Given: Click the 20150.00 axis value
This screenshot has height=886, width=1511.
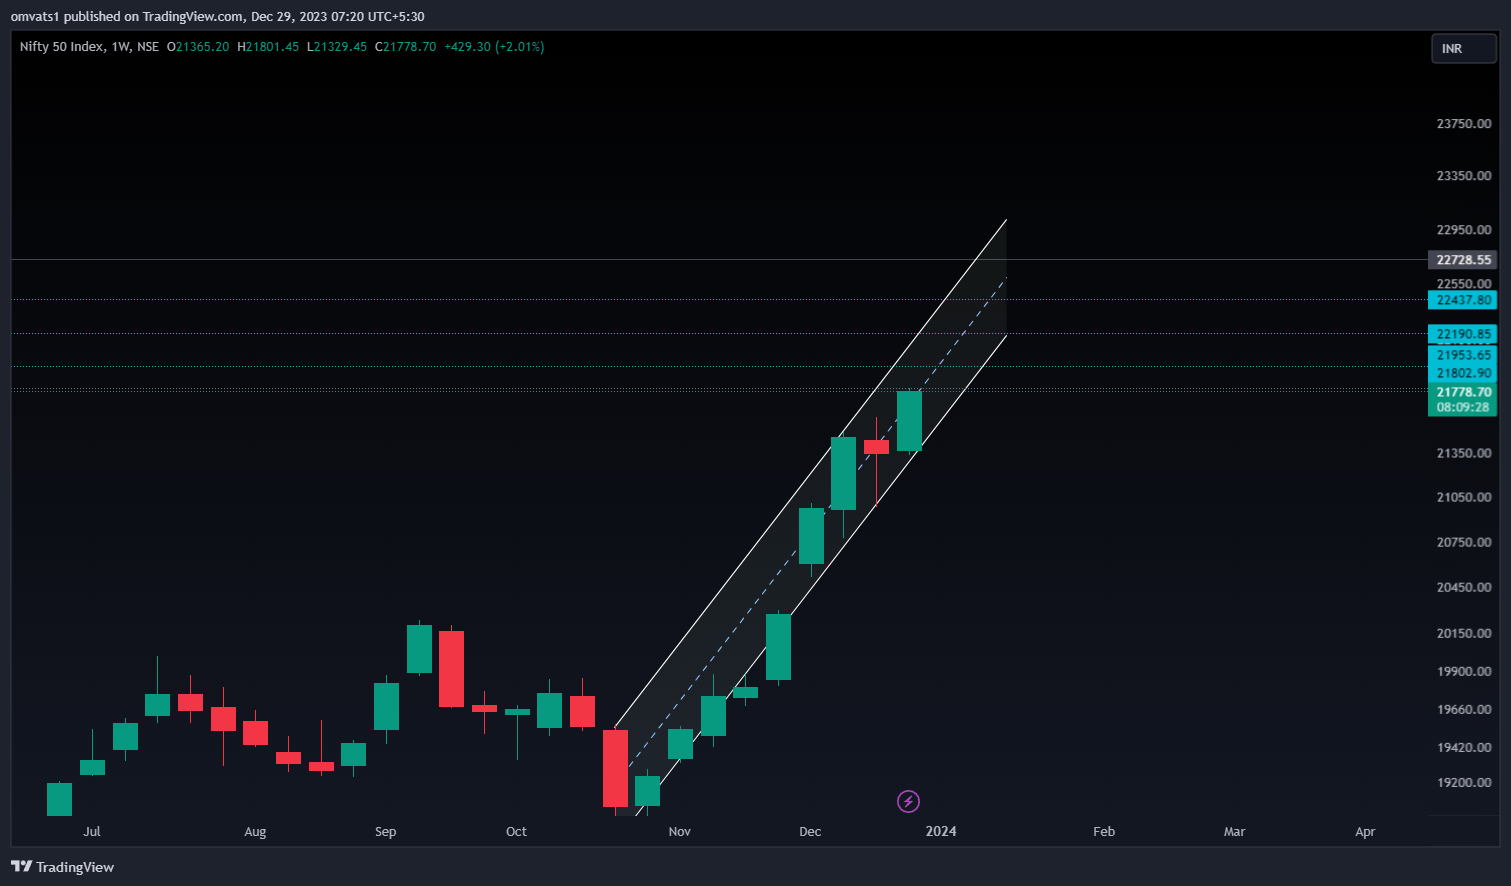Looking at the screenshot, I should [1464, 633].
